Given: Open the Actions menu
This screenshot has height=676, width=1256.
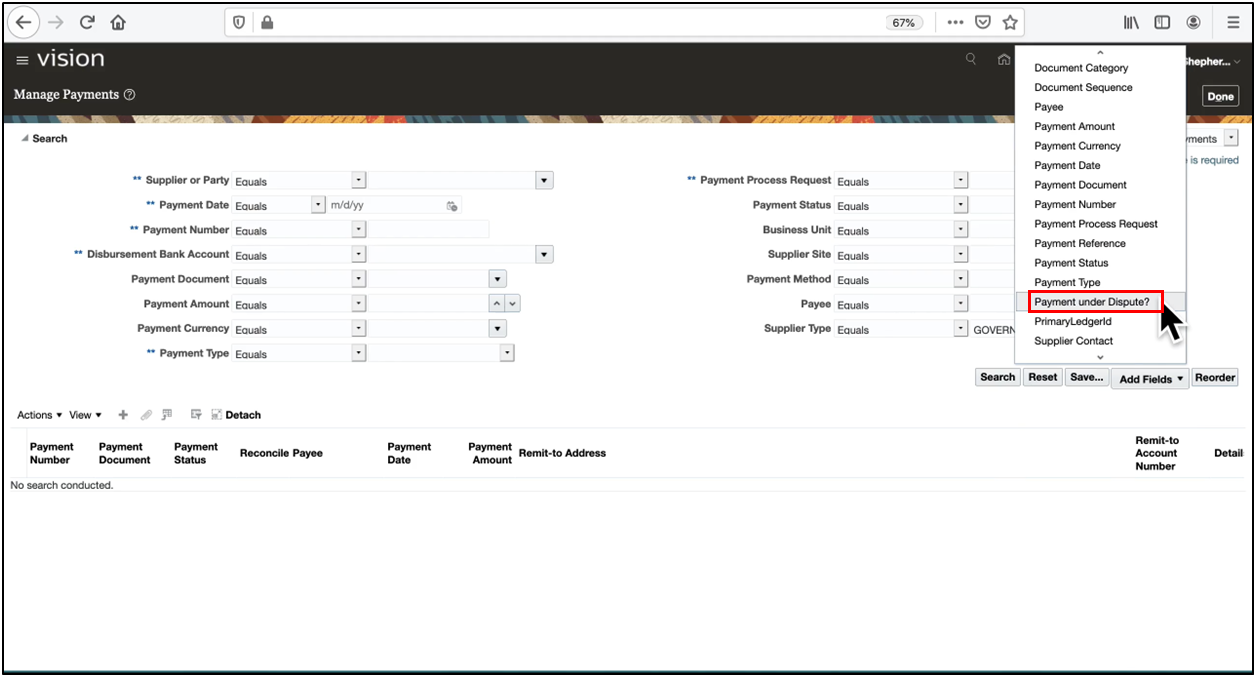Looking at the screenshot, I should 39,415.
